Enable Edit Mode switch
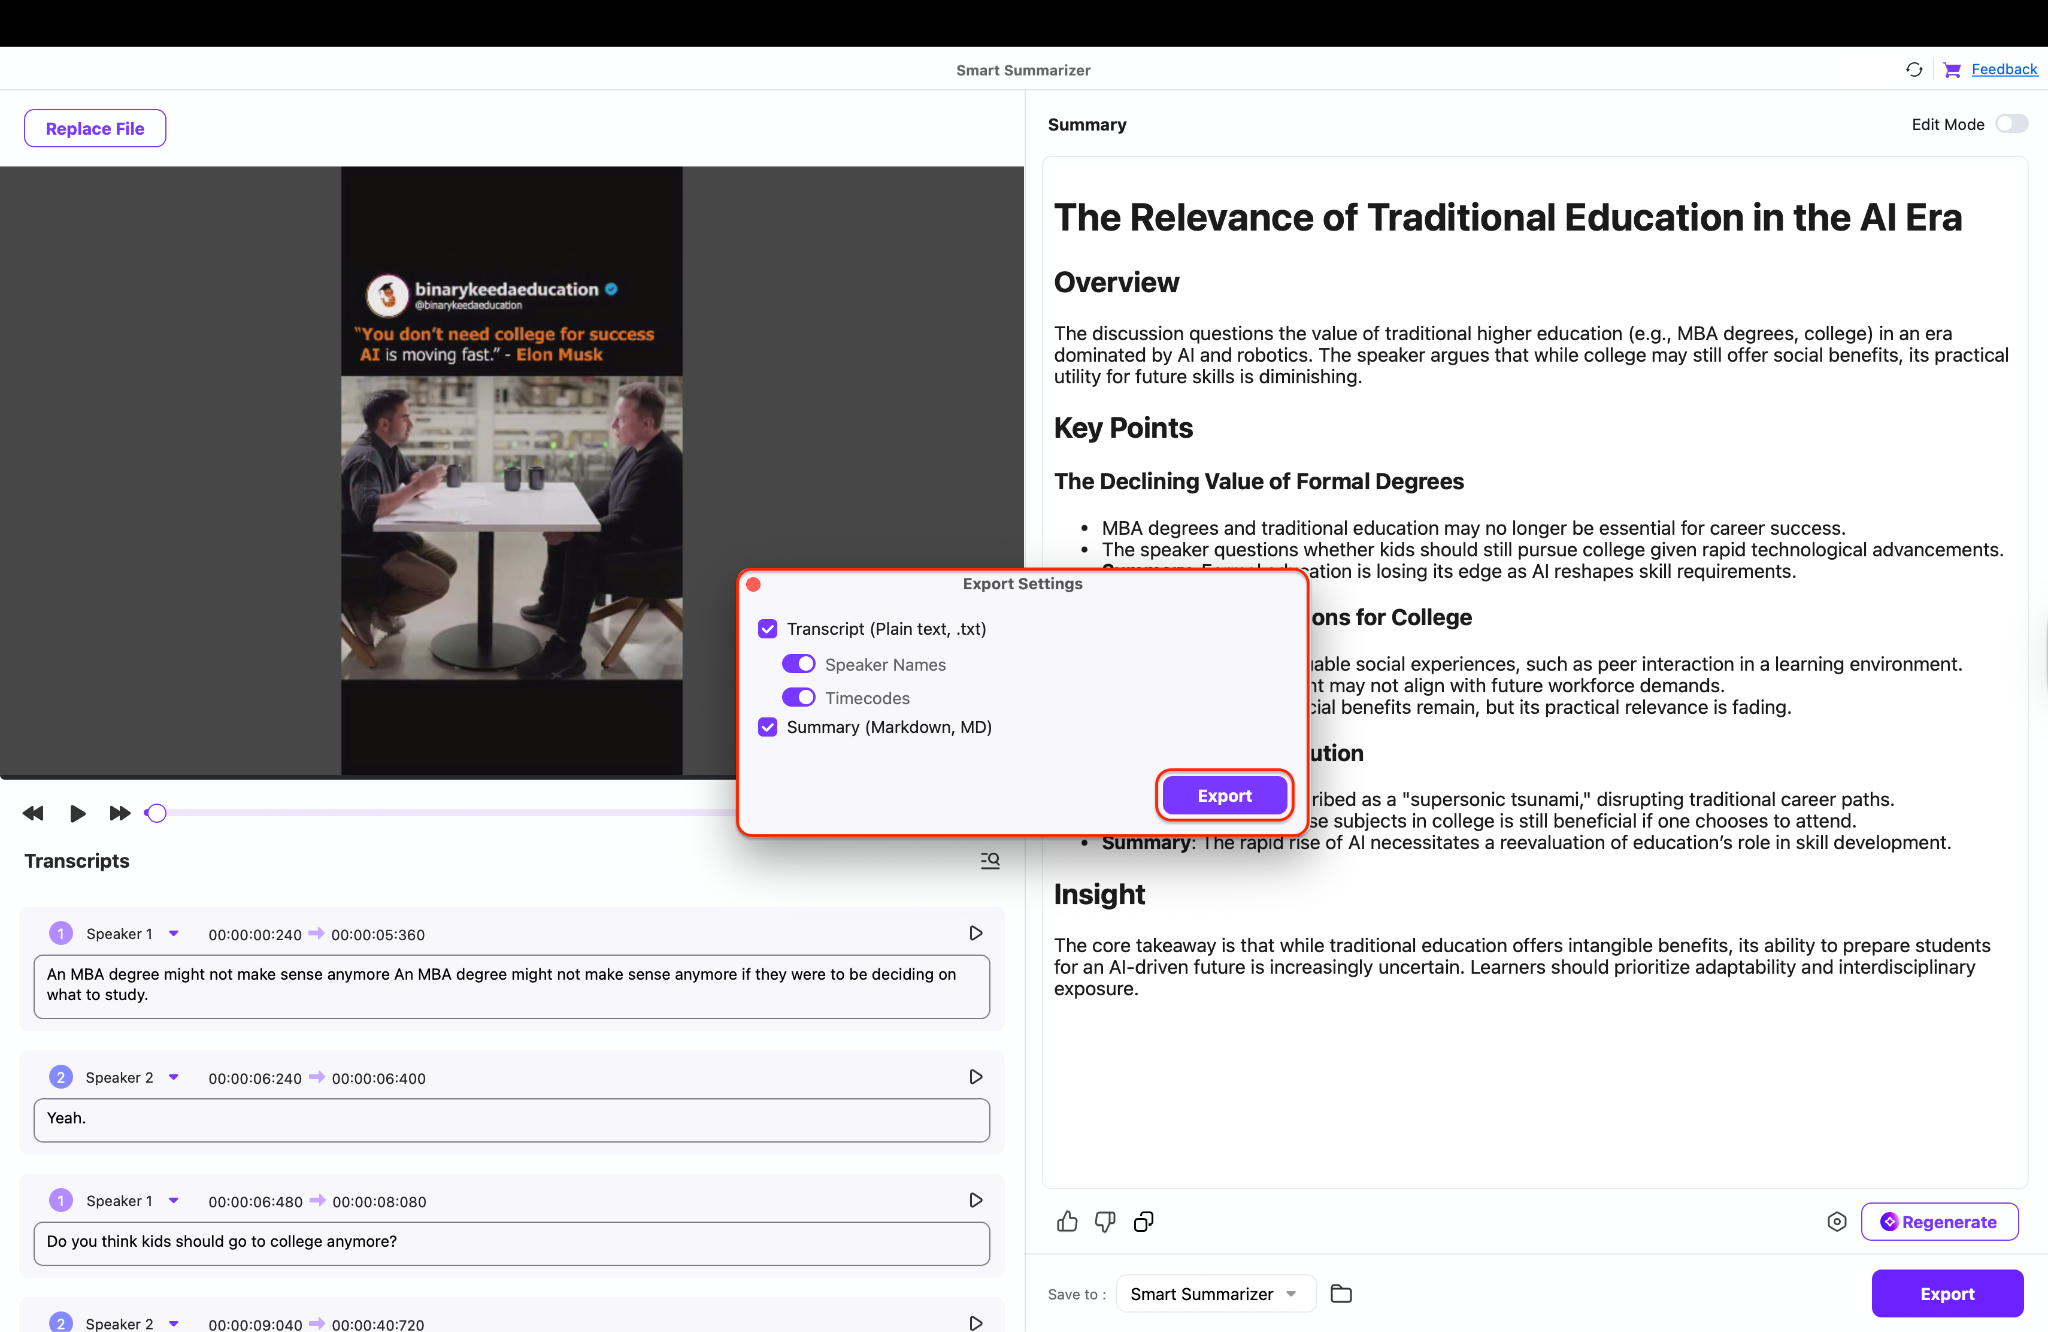The width and height of the screenshot is (2048, 1332). click(2011, 124)
